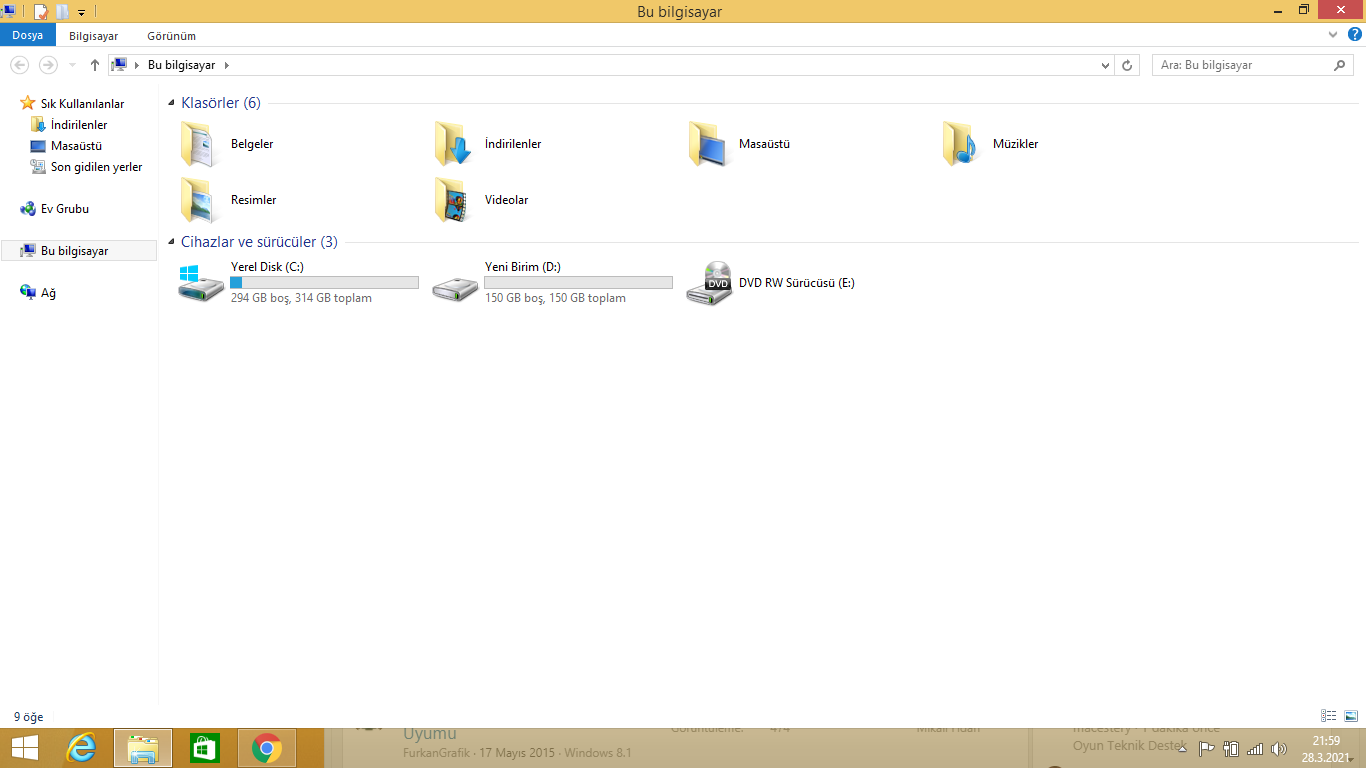Open Masaüstü in the navigation pane

click(76, 146)
